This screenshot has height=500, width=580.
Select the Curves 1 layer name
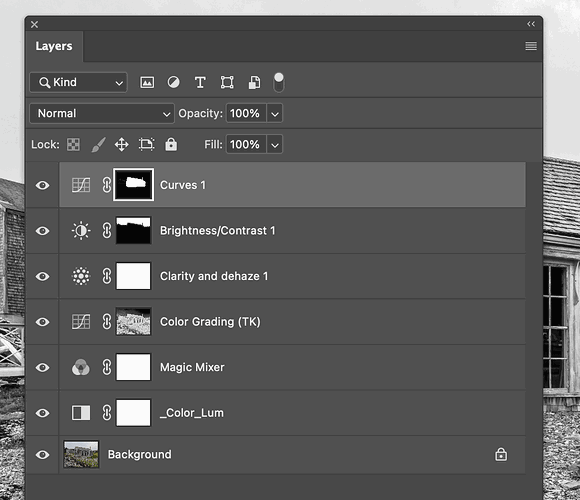pyautogui.click(x=183, y=185)
